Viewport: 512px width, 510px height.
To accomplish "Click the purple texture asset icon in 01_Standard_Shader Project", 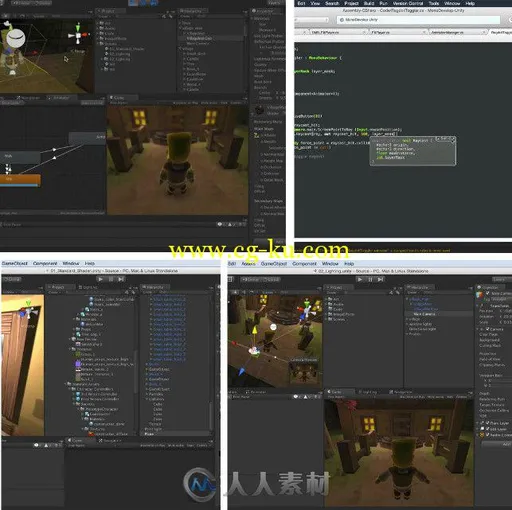I will click(78, 364).
